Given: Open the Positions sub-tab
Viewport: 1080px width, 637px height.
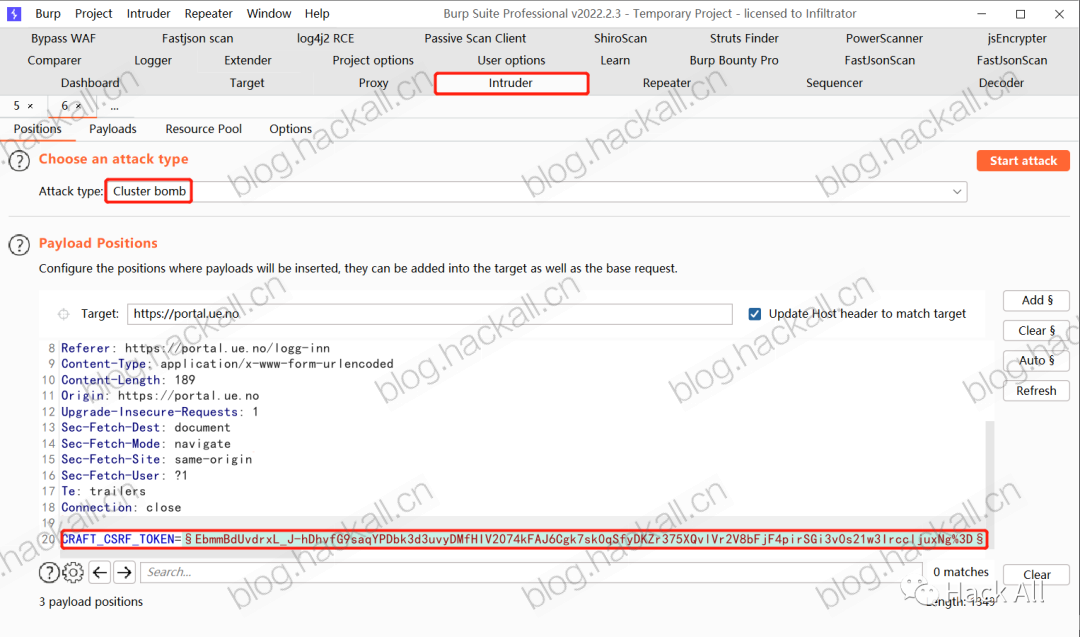Looking at the screenshot, I should click(38, 129).
